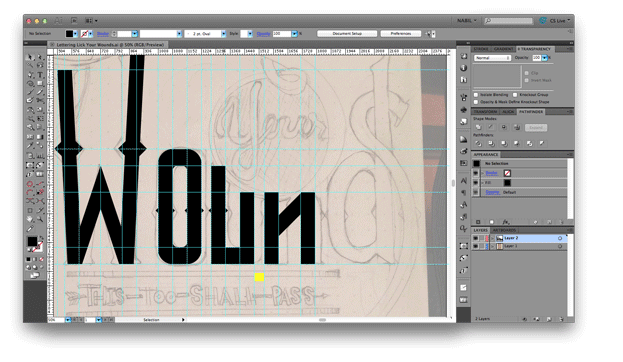Click the Crop pathfinder icon
The width and height of the screenshot is (623, 362).
click(x=517, y=143)
